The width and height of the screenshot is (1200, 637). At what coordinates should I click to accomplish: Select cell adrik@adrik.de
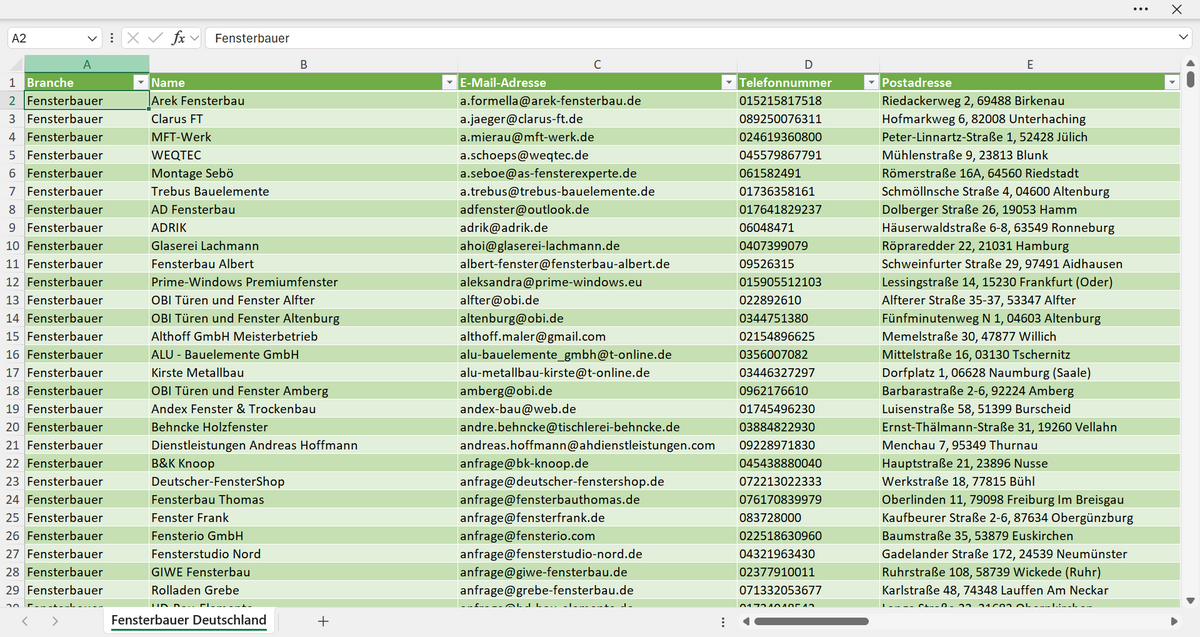(597, 228)
